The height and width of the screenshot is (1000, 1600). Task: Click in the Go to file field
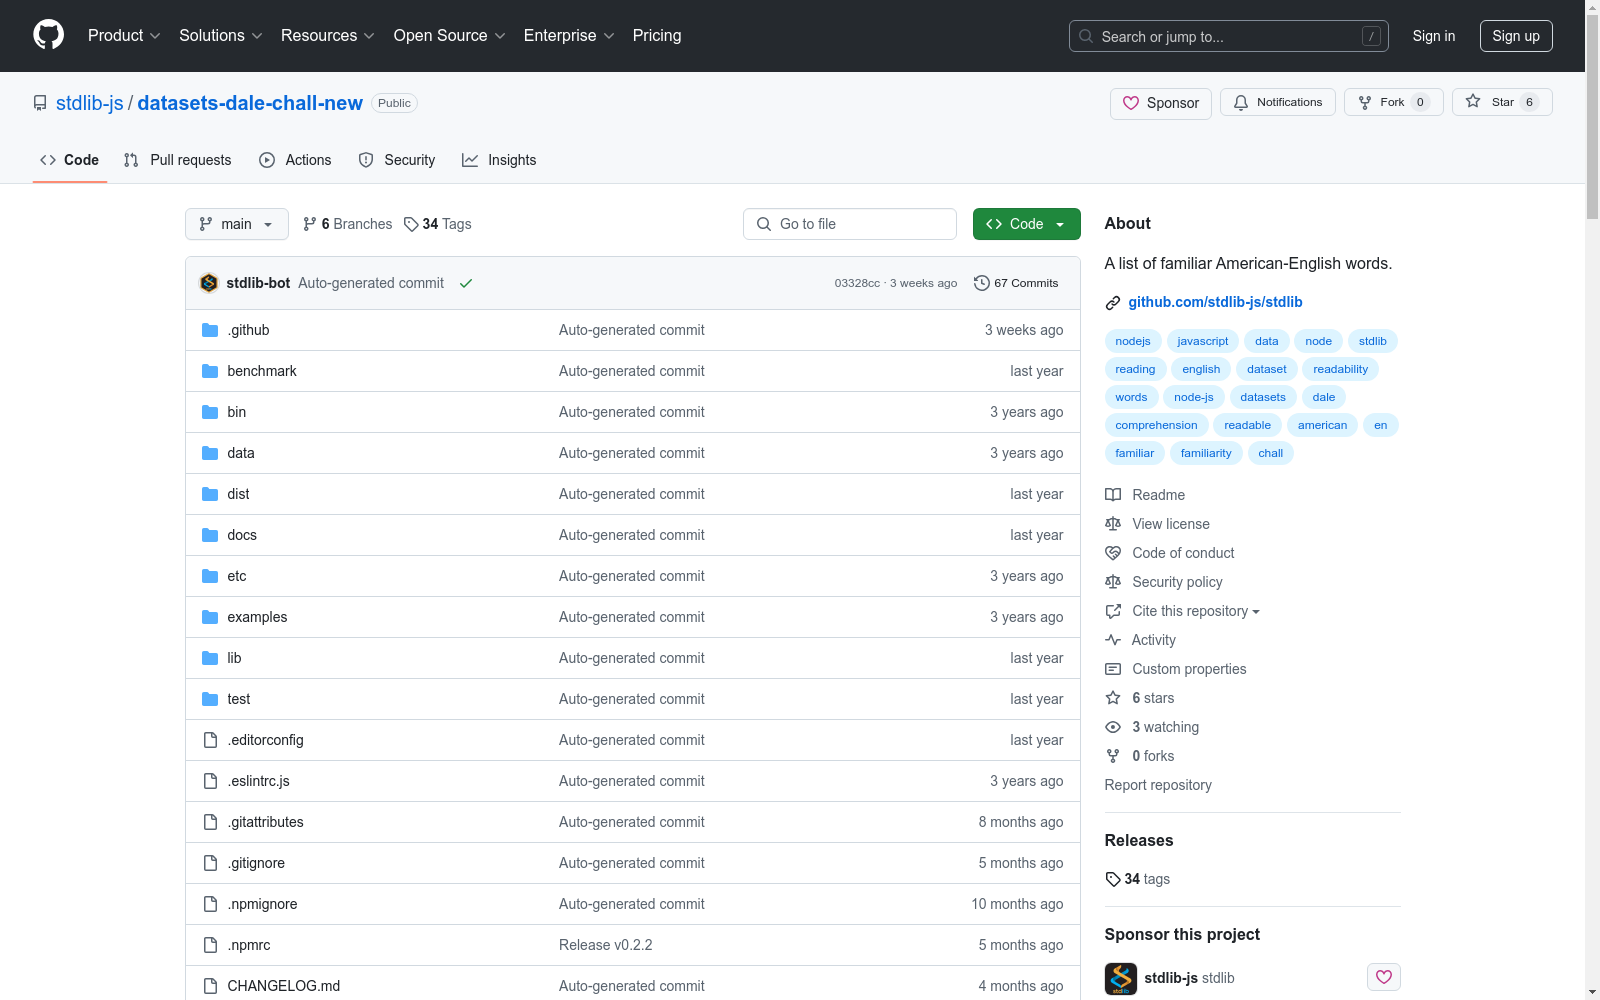point(850,224)
